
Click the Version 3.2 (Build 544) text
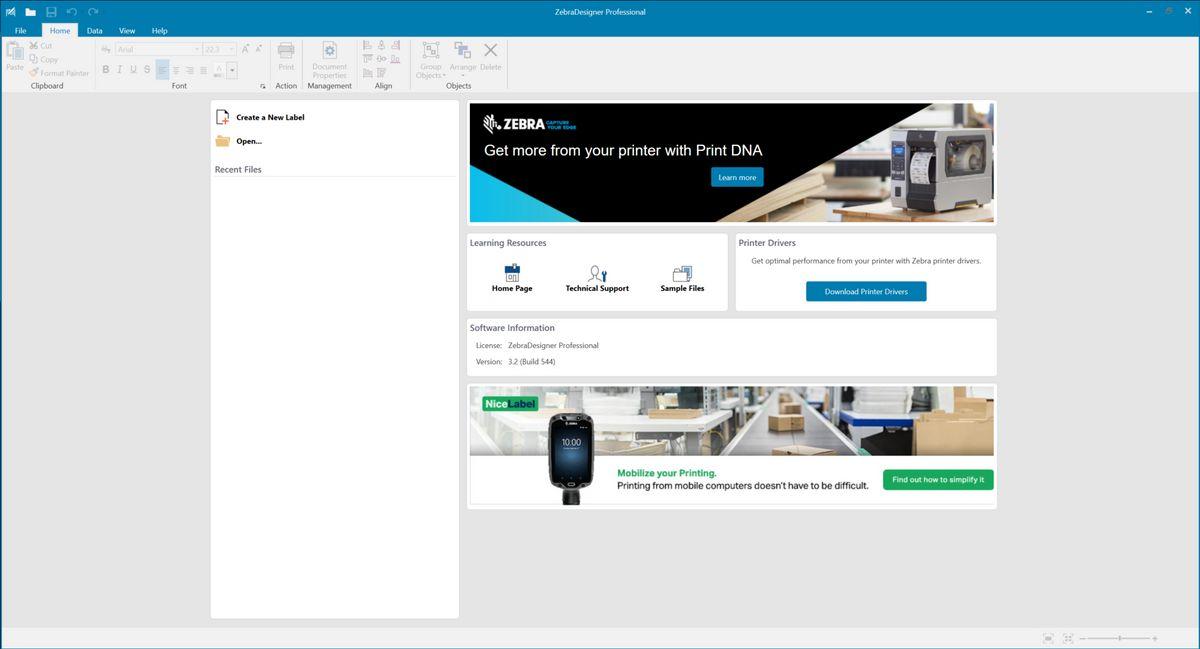point(516,362)
